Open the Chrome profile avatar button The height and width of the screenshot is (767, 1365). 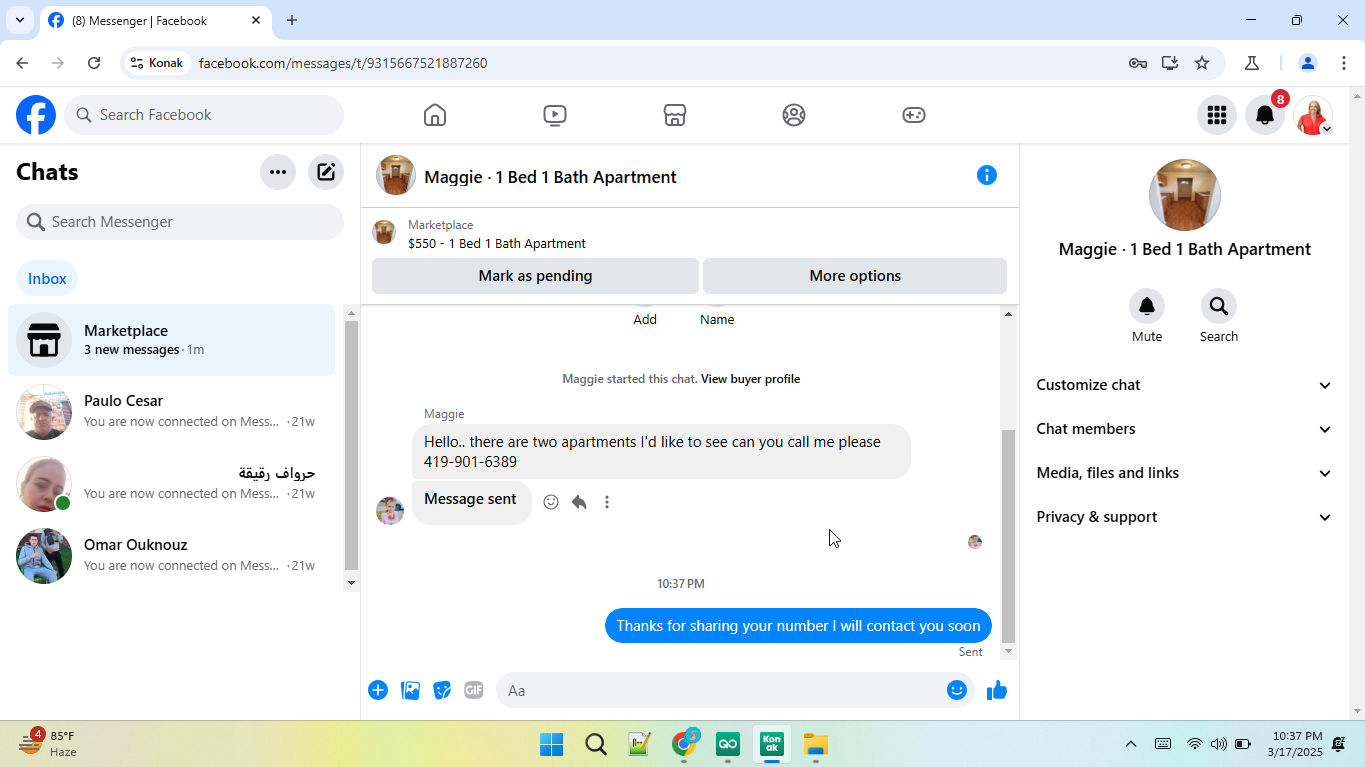1307,63
